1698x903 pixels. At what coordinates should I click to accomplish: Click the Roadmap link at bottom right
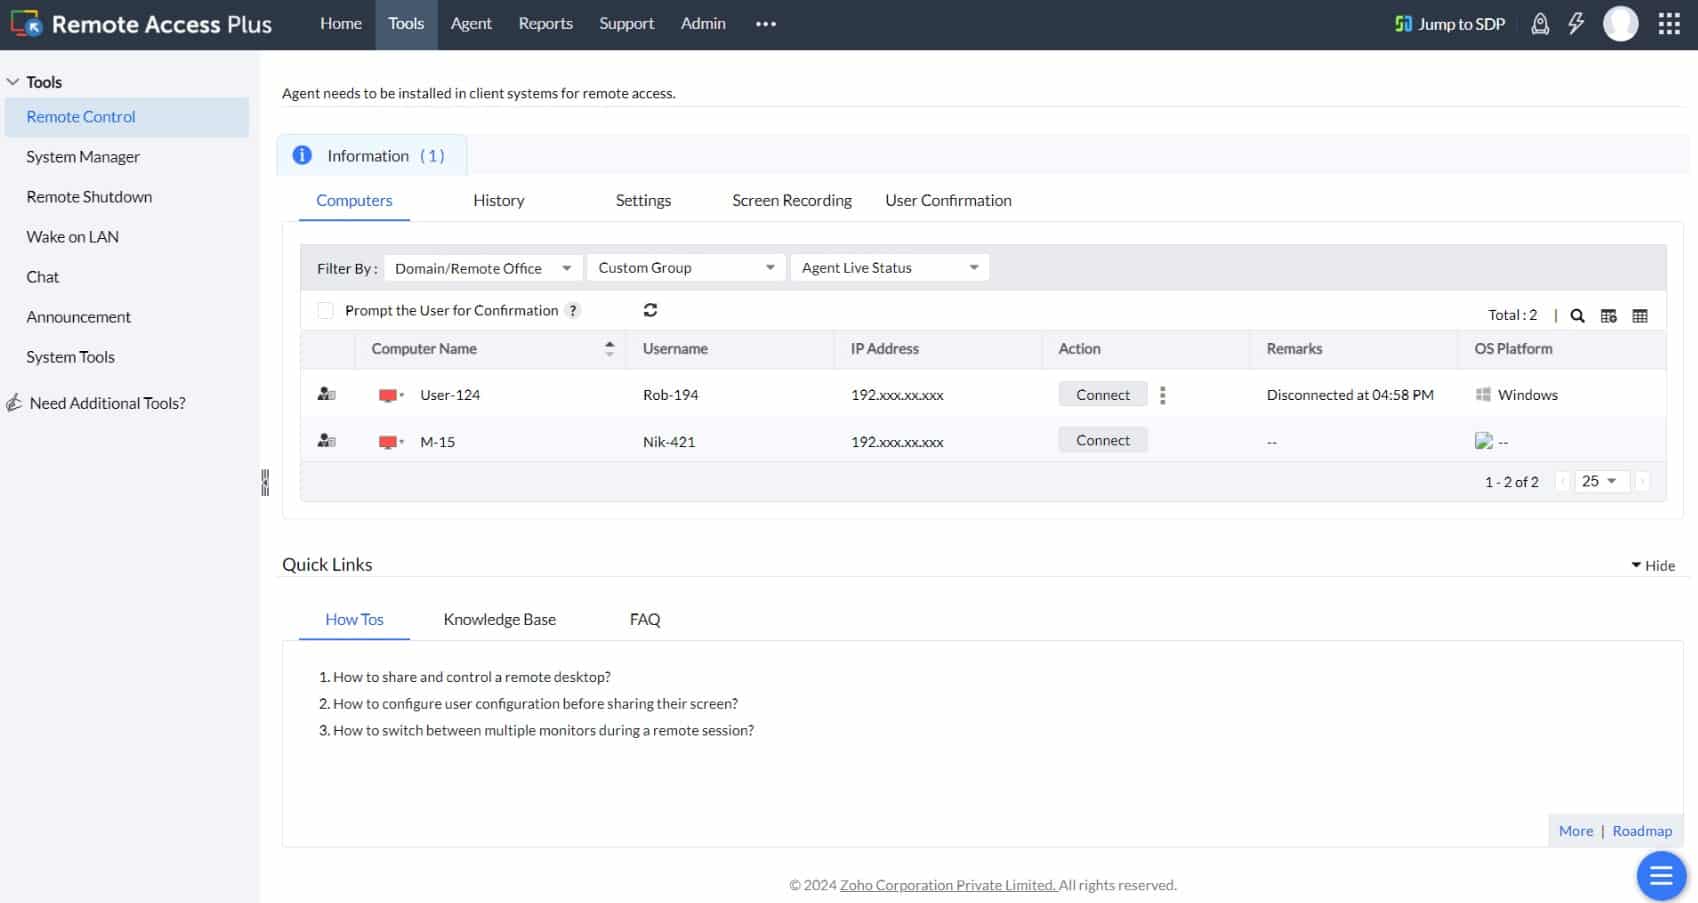[1642, 830]
